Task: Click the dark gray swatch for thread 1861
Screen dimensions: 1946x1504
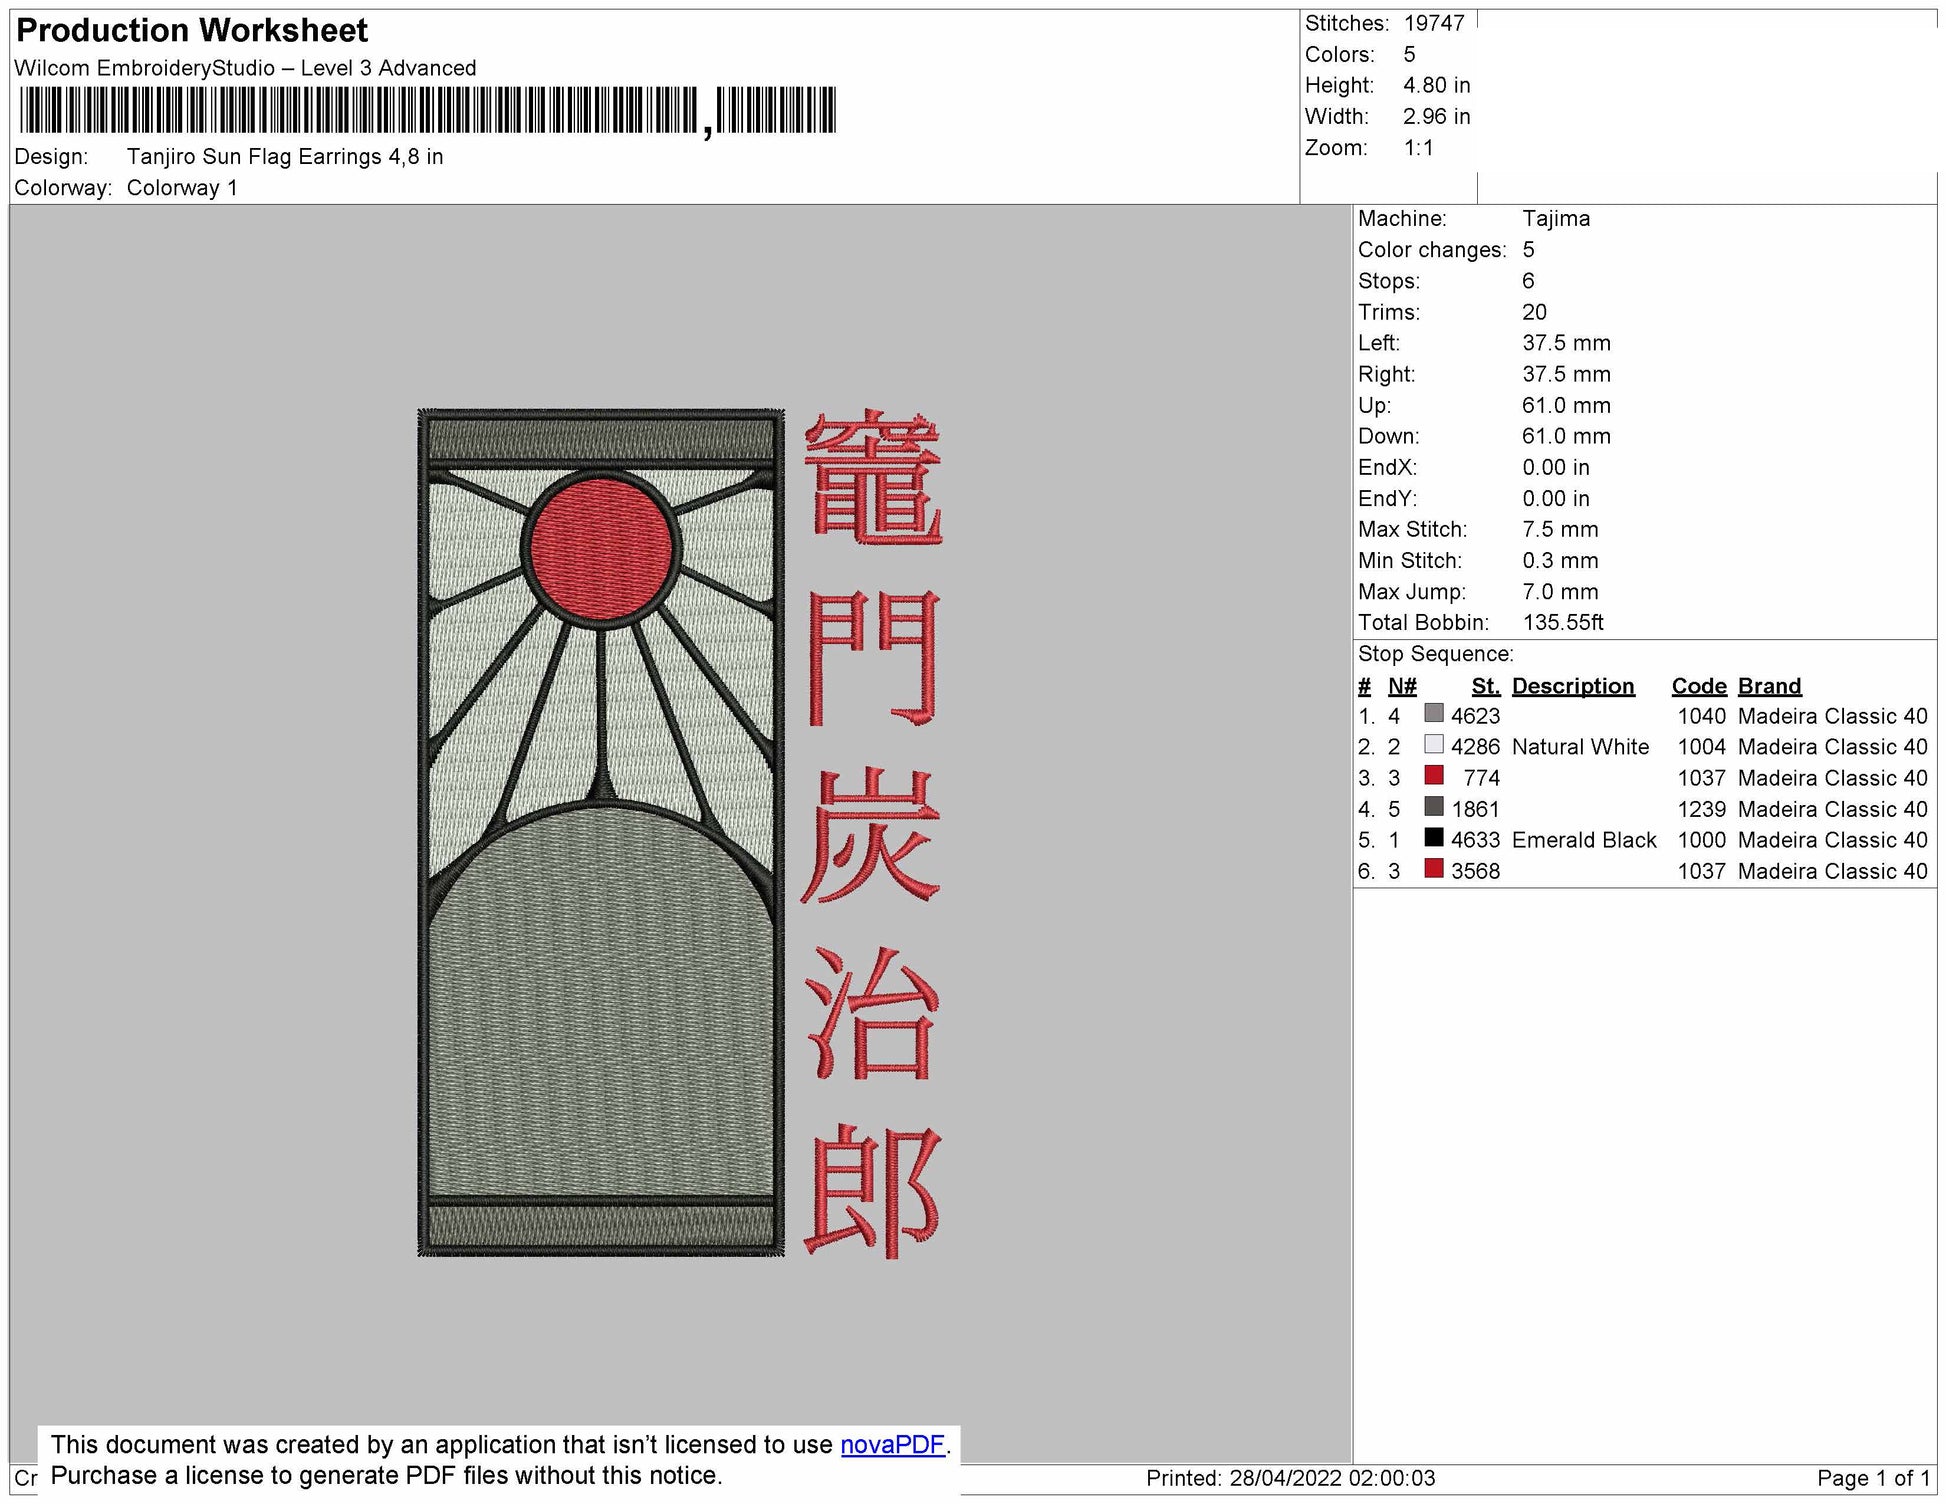Action: click(x=1434, y=806)
